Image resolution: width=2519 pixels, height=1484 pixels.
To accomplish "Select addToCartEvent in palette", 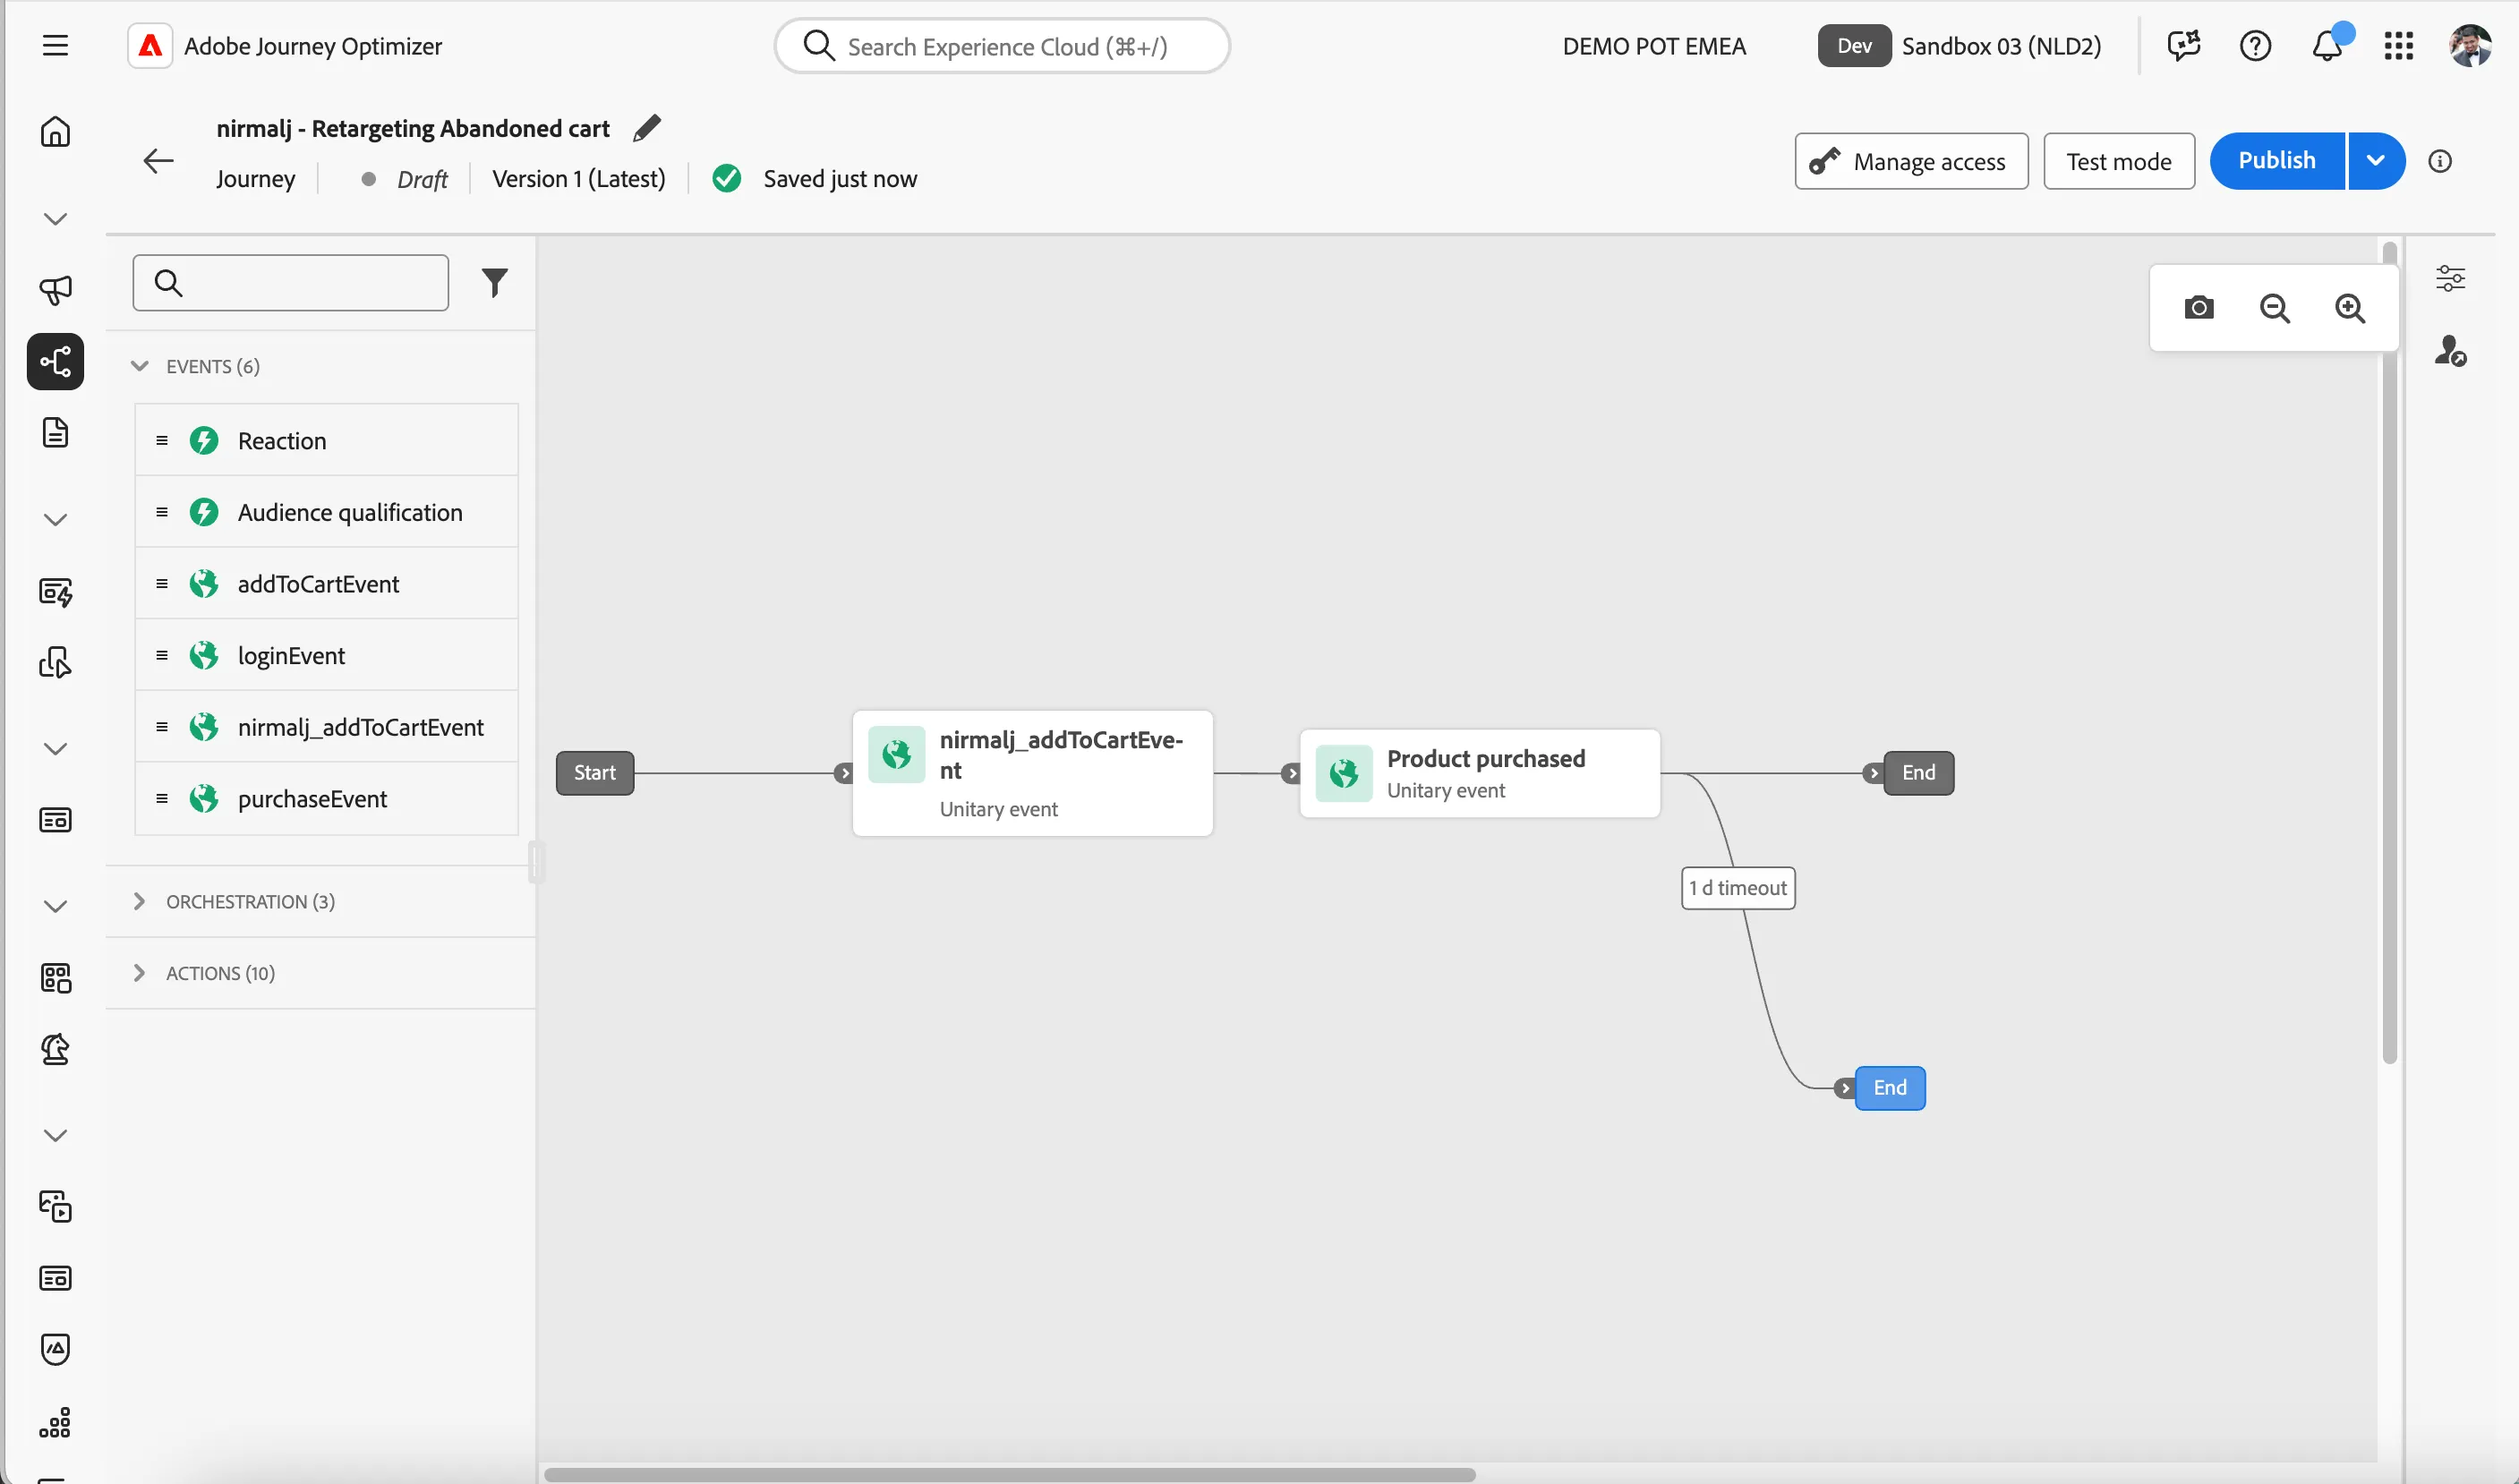I will coord(326,584).
